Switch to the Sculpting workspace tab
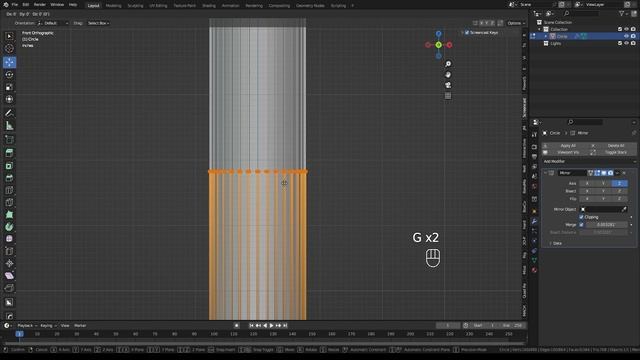640x360 pixels. (135, 6)
